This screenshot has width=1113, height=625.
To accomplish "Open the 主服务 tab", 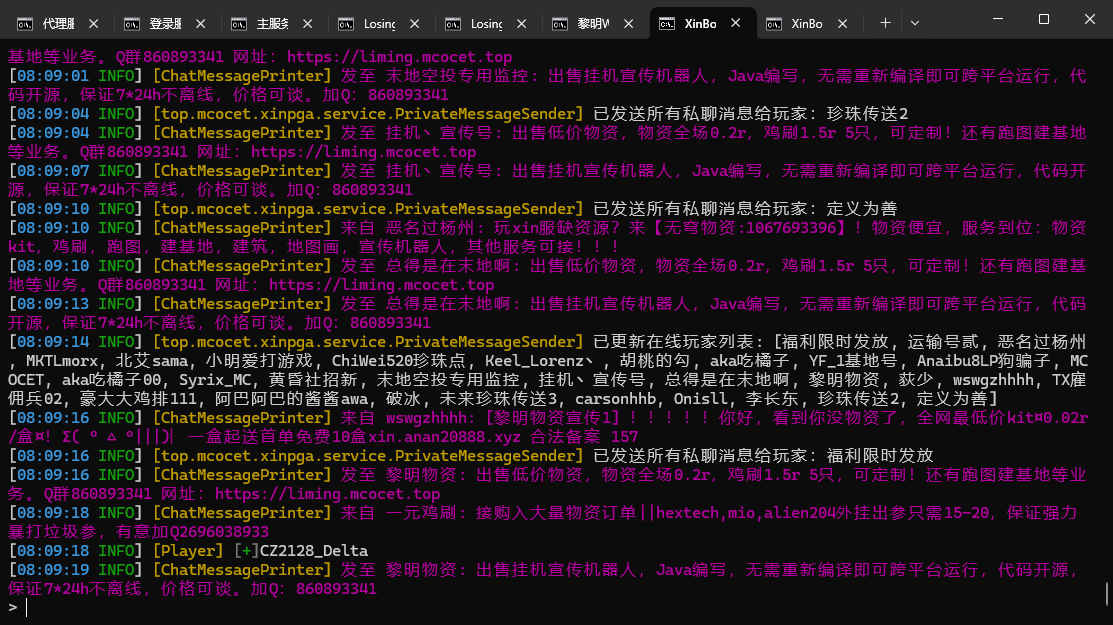I will click(272, 22).
